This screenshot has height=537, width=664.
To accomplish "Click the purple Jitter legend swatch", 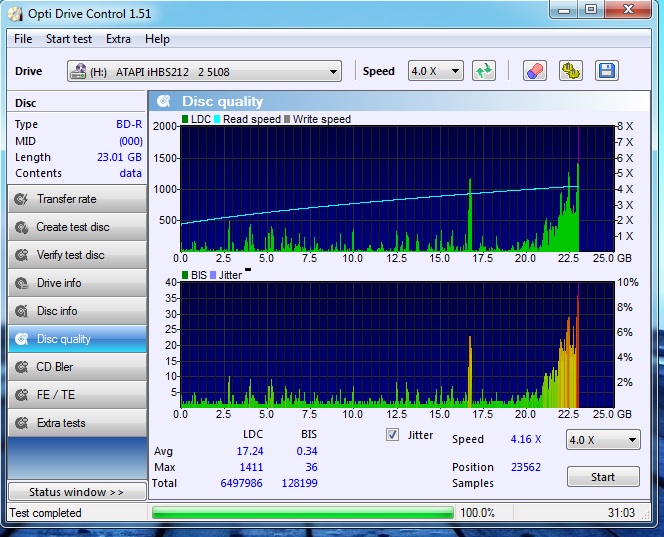I will (213, 275).
